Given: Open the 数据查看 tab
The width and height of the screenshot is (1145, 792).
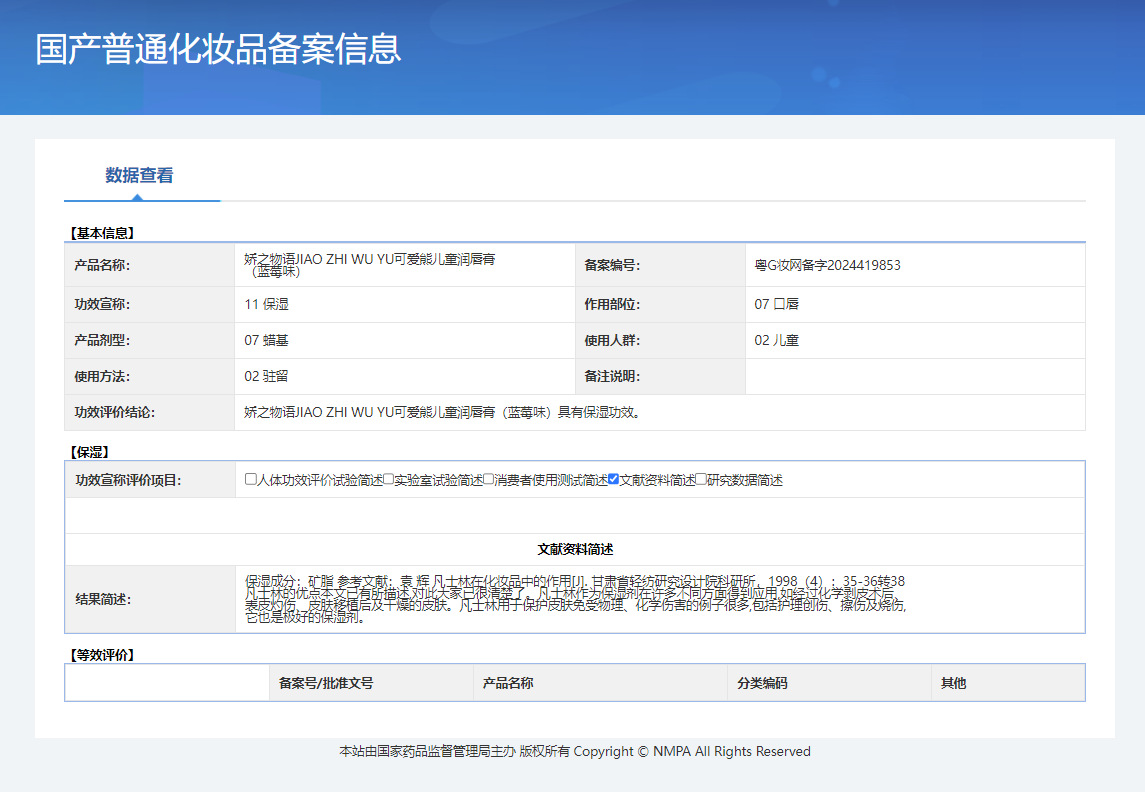Looking at the screenshot, I should pos(140,176).
